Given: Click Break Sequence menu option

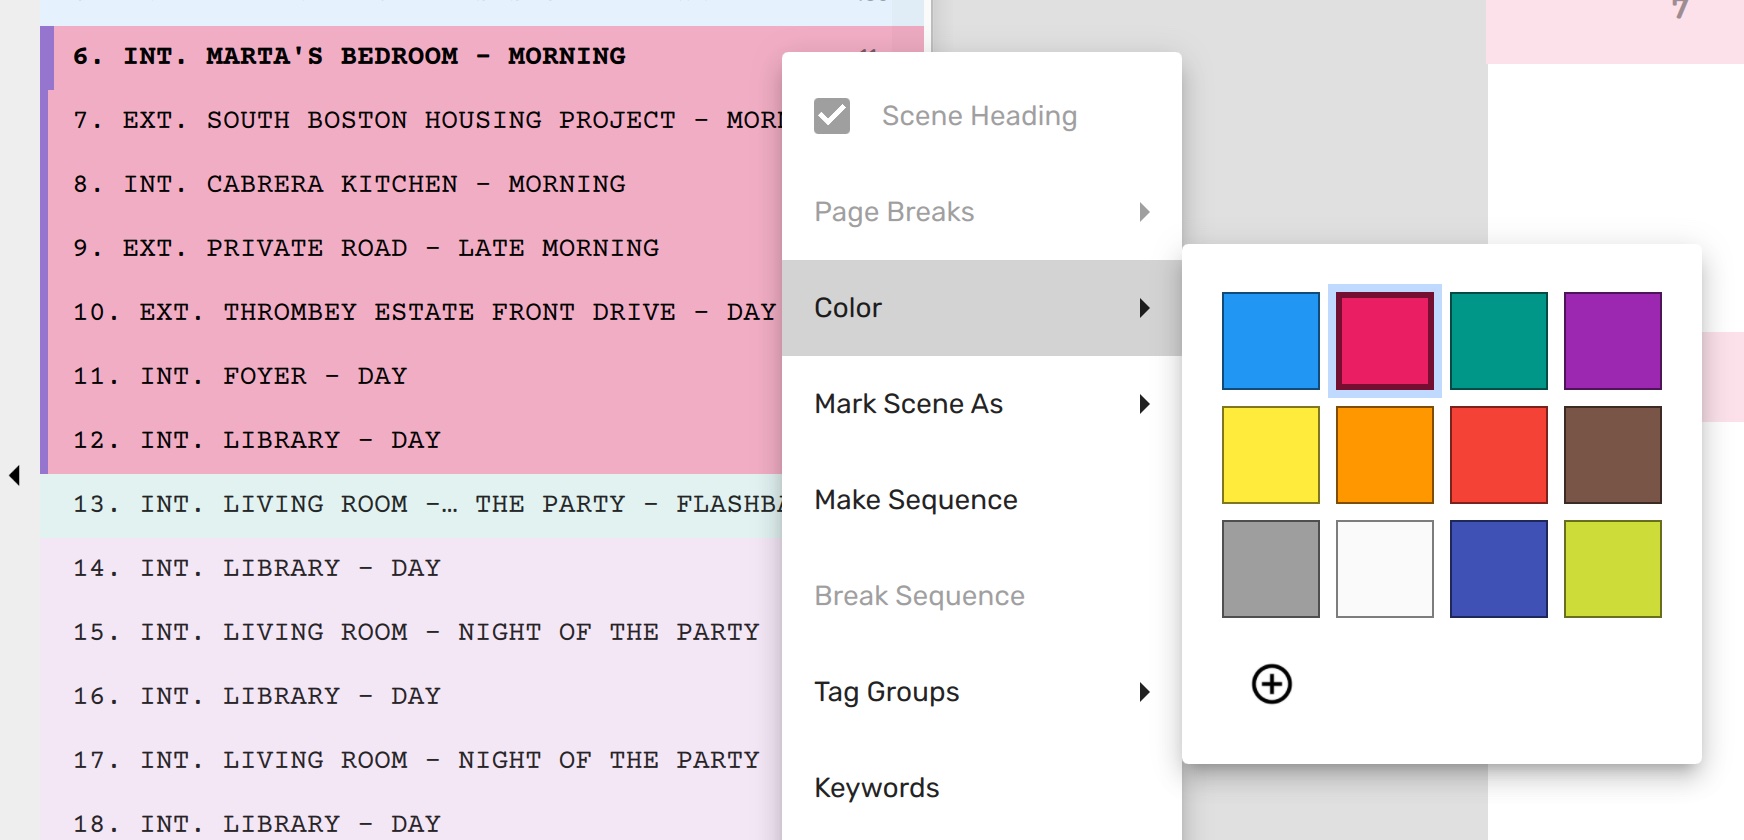Looking at the screenshot, I should click(919, 596).
